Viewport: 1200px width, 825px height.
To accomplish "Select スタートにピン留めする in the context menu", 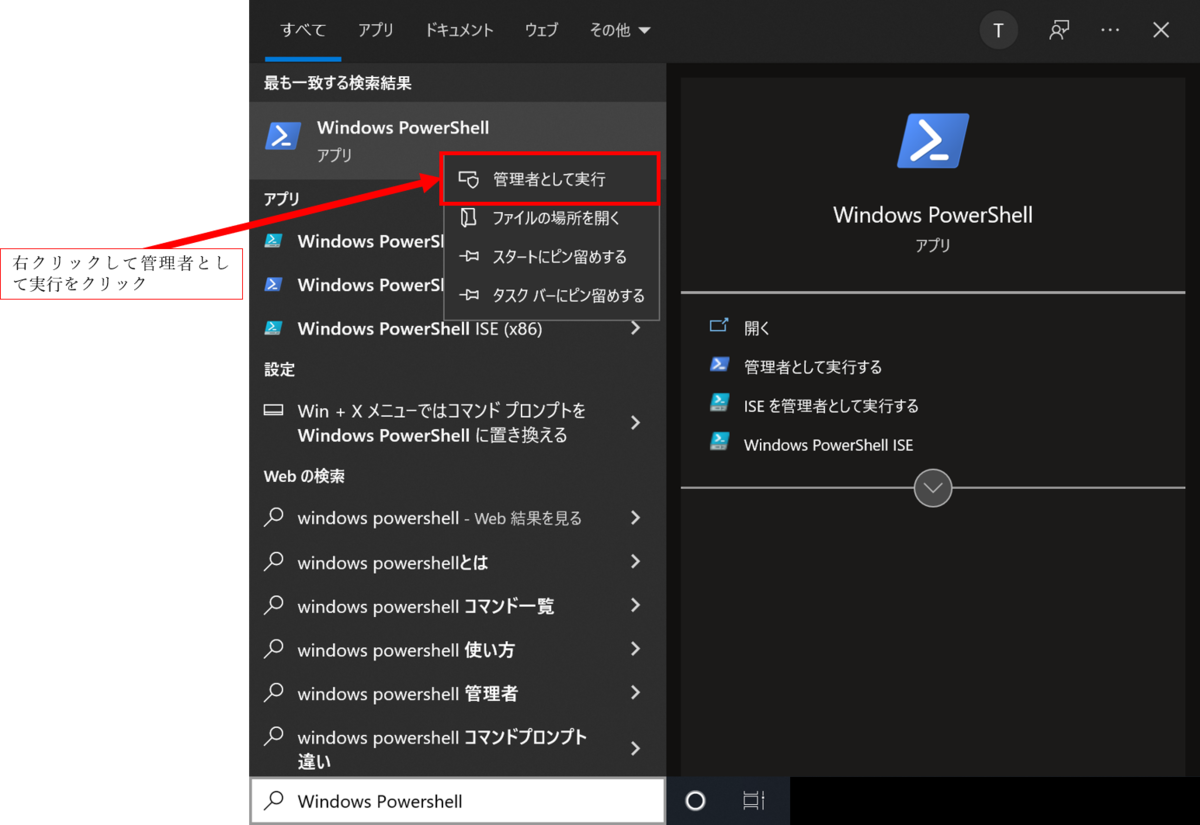I will 551,257.
